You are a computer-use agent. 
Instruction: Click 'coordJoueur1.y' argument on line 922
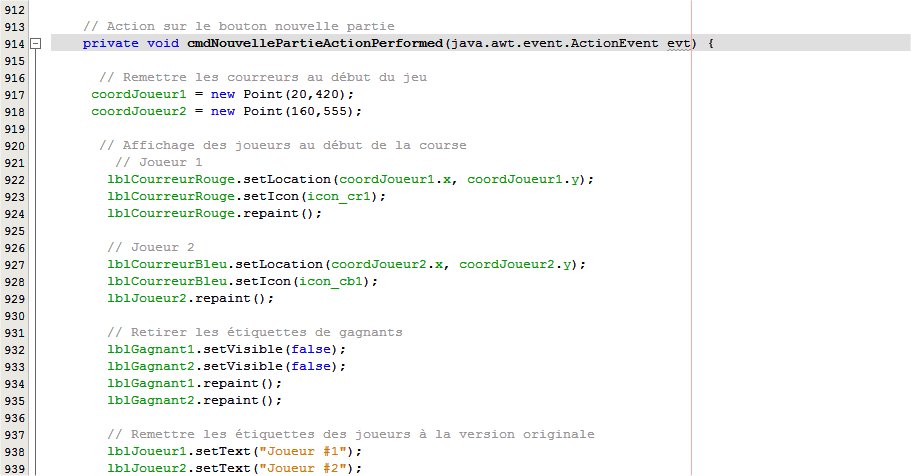tap(523, 179)
